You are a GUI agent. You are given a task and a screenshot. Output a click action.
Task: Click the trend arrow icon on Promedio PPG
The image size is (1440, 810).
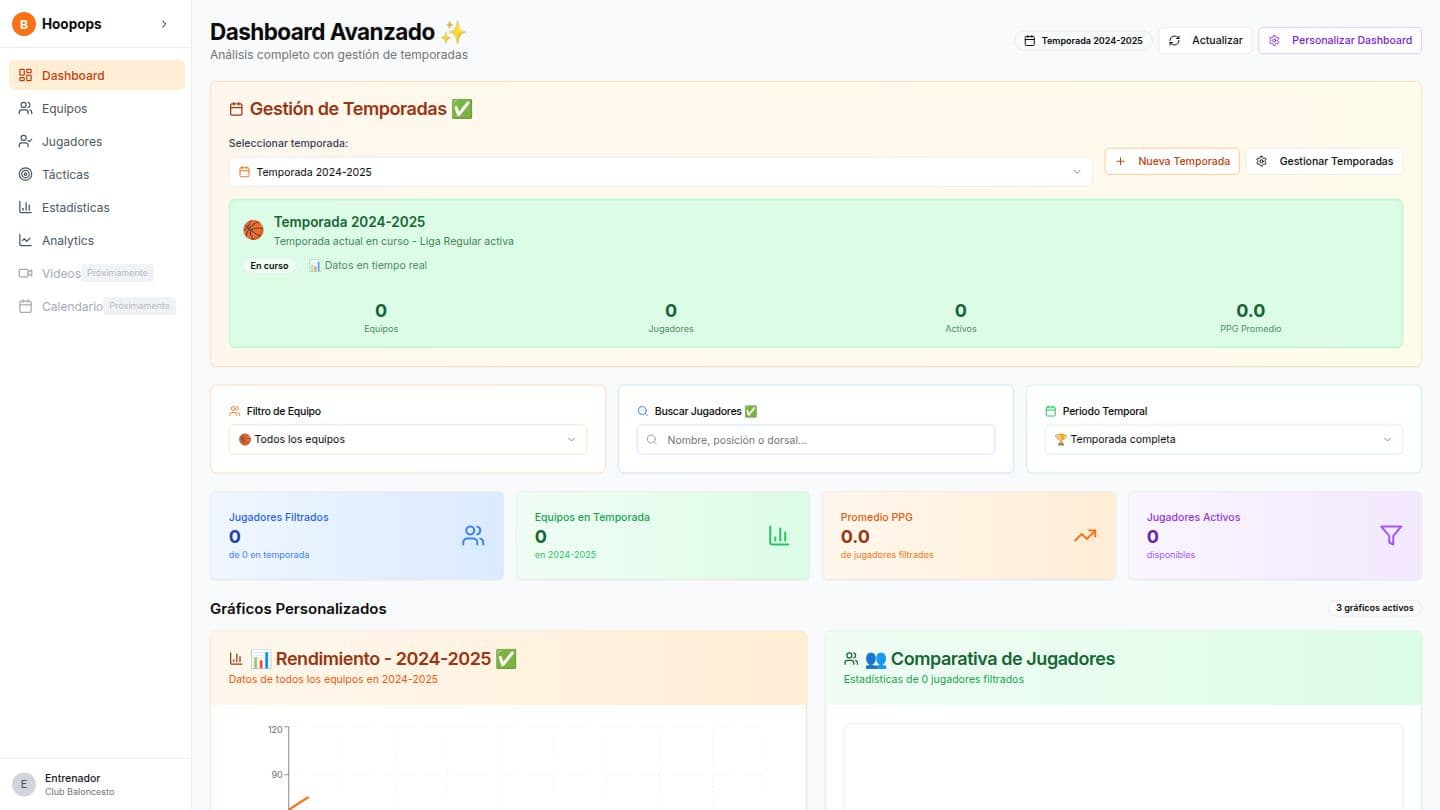pyautogui.click(x=1085, y=535)
